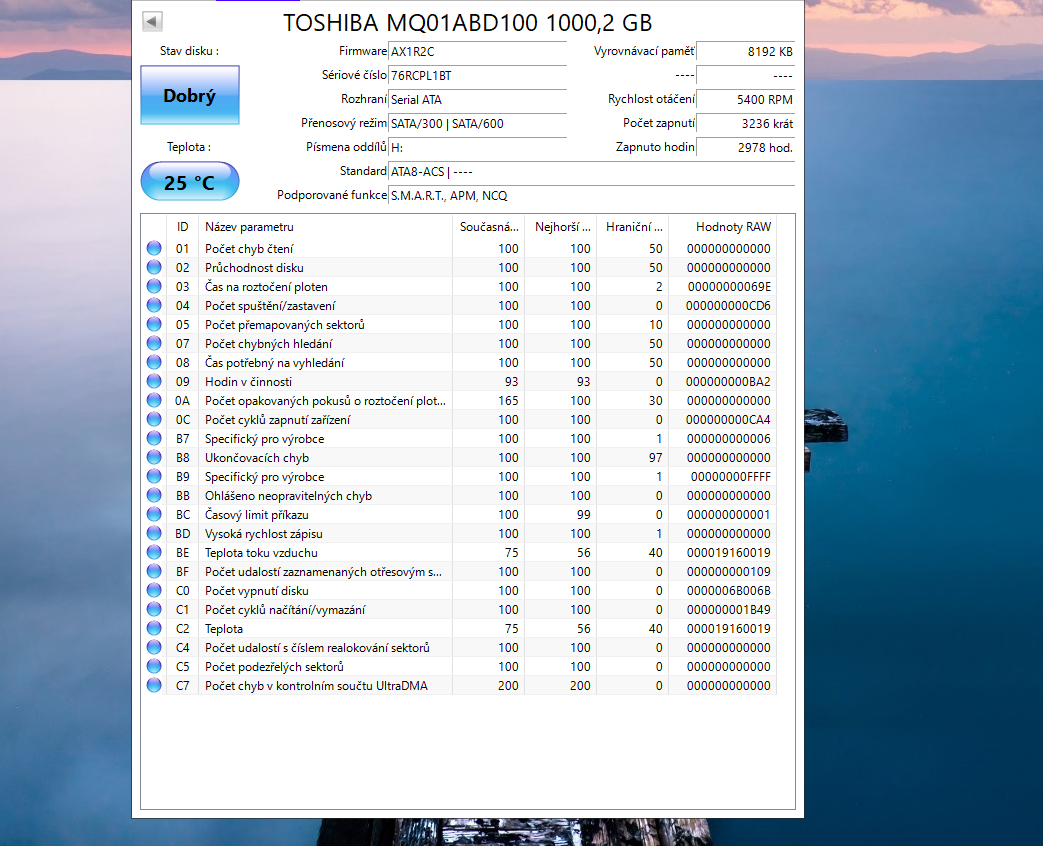1043x846 pixels.
Task: Click the indicator for Vysoká rychlost zápisu
Action: (153, 533)
